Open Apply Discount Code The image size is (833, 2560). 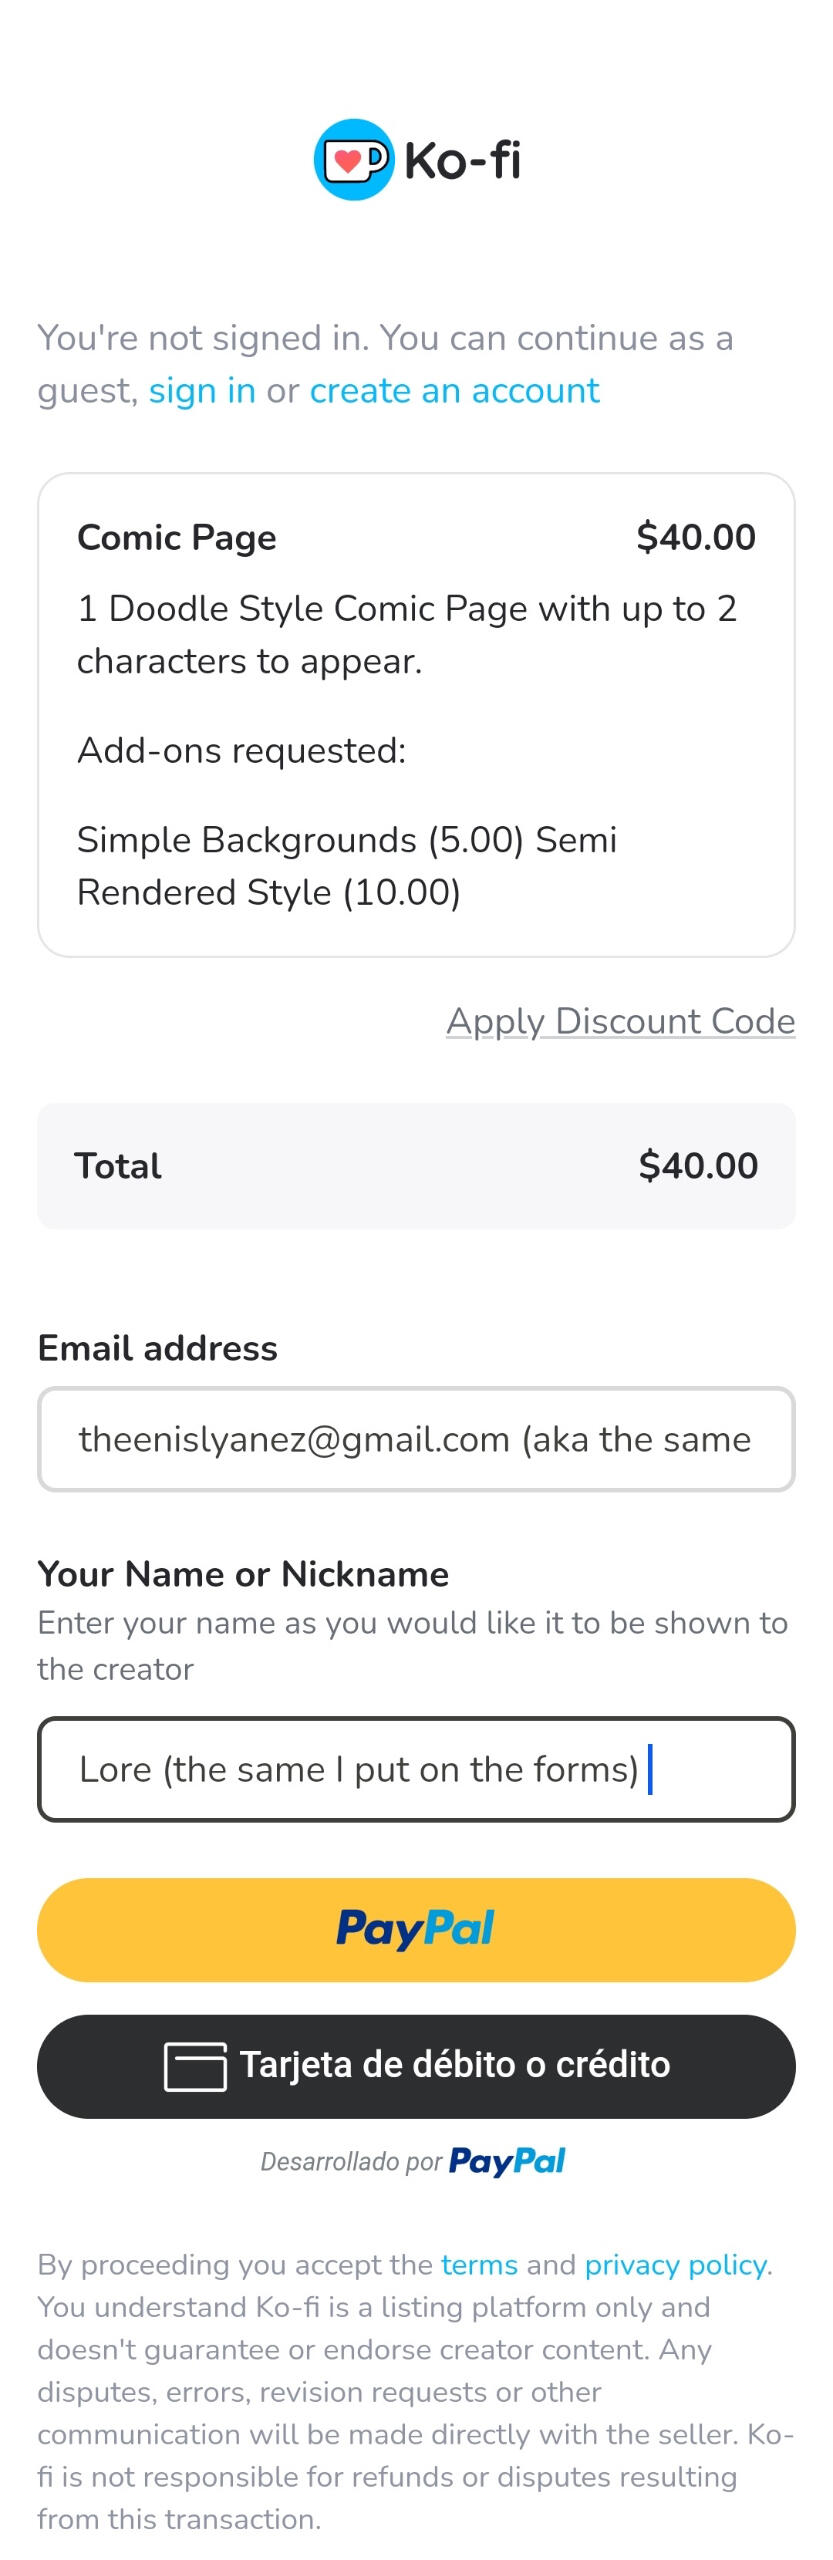(x=620, y=1021)
